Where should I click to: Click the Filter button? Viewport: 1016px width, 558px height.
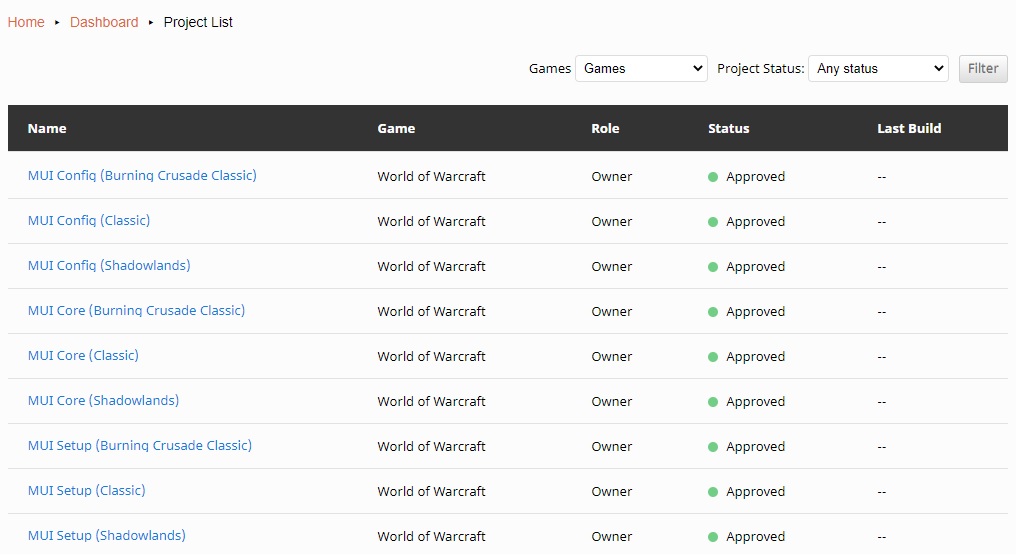[983, 68]
